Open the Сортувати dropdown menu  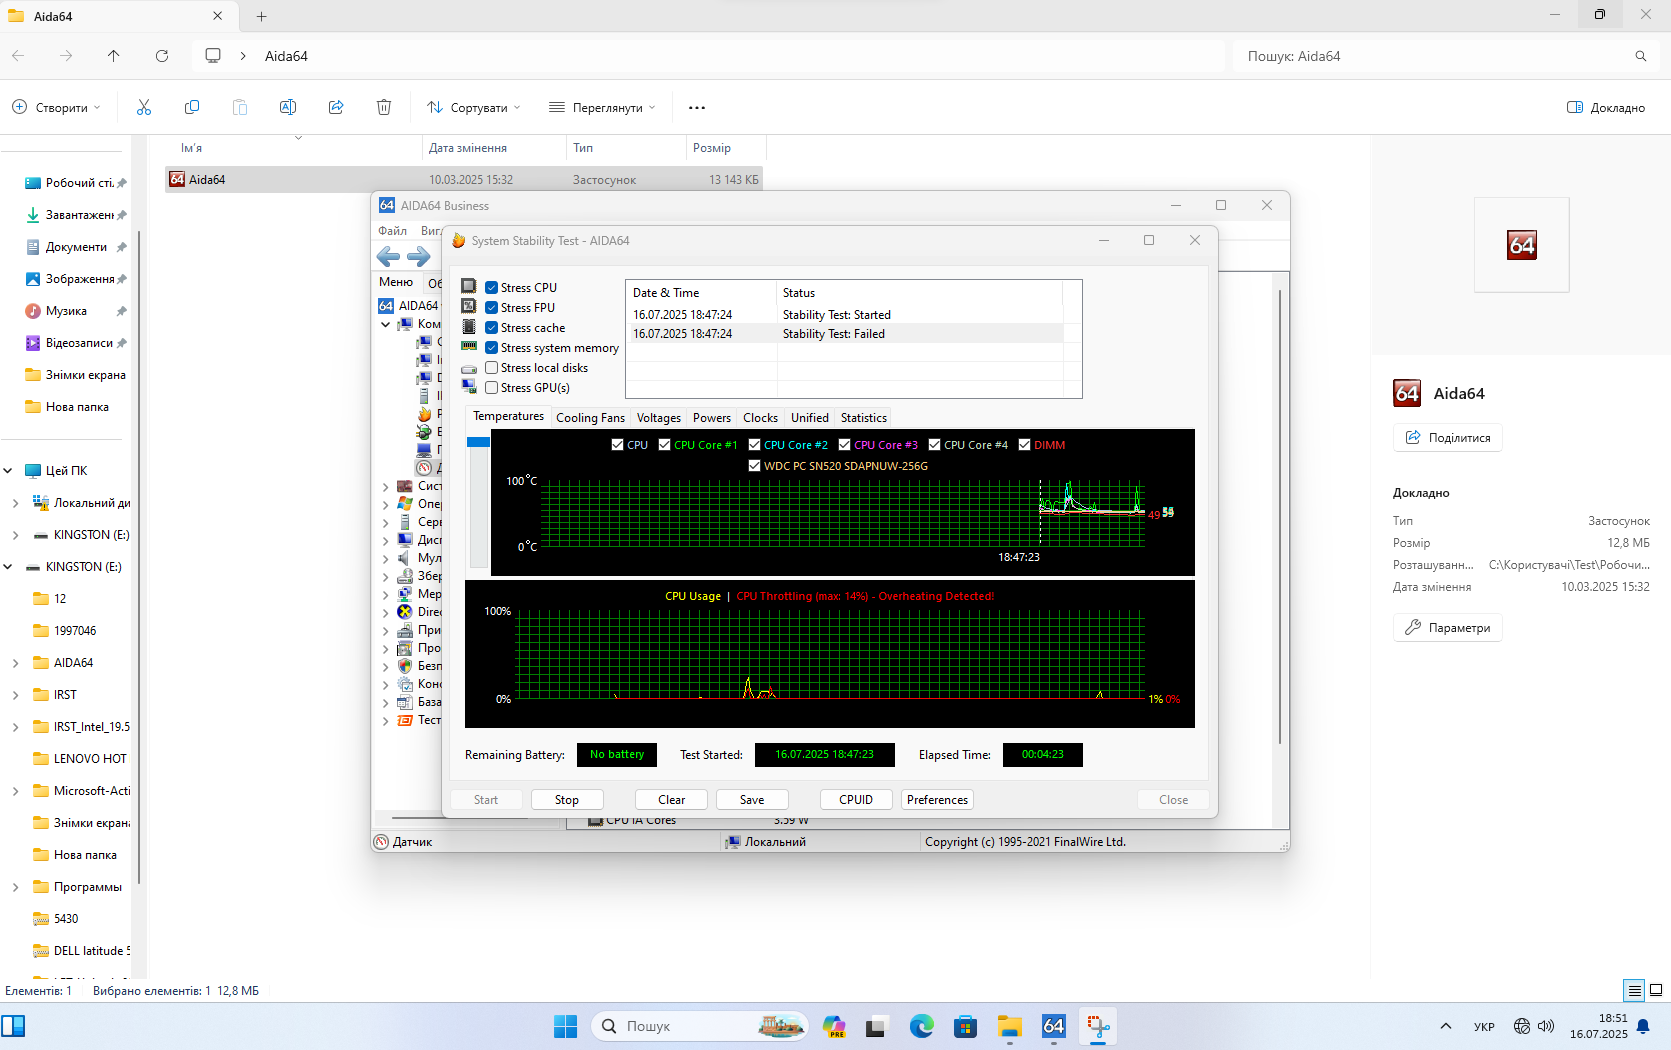click(x=473, y=107)
